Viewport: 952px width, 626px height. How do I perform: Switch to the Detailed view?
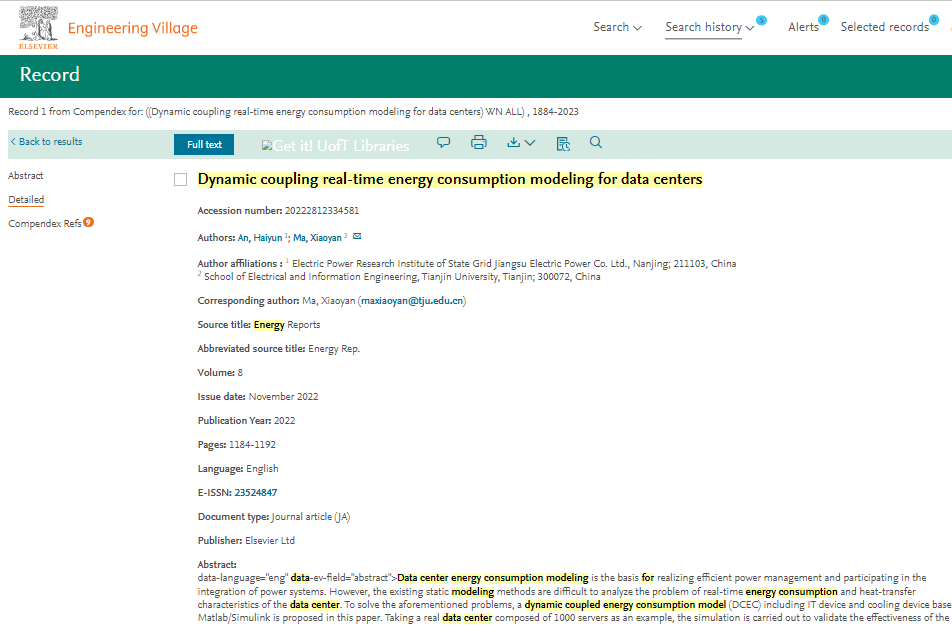pos(26,200)
